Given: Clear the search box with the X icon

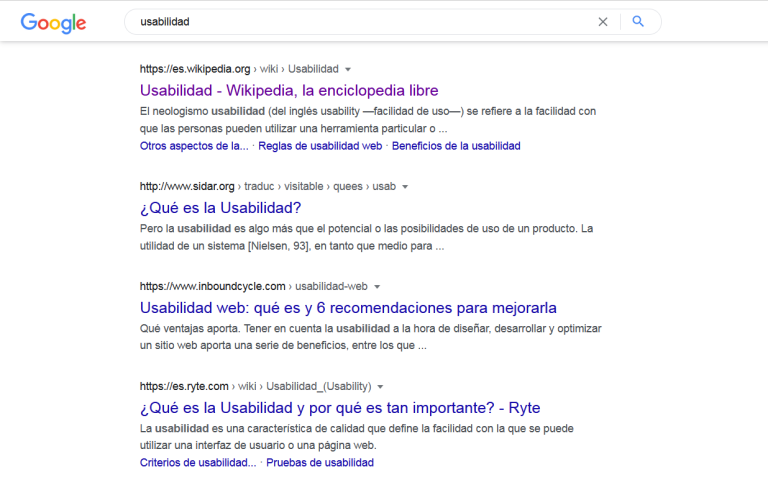Looking at the screenshot, I should [603, 22].
